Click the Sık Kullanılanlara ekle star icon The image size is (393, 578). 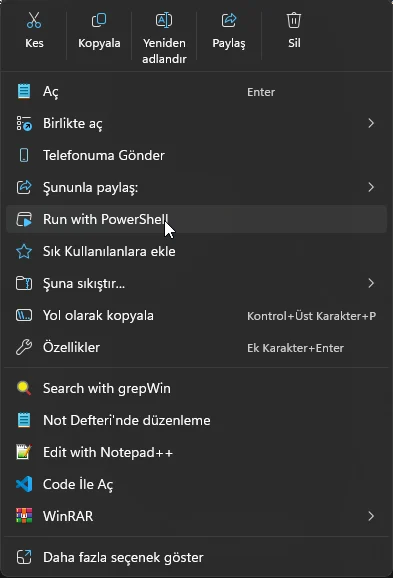[24, 251]
